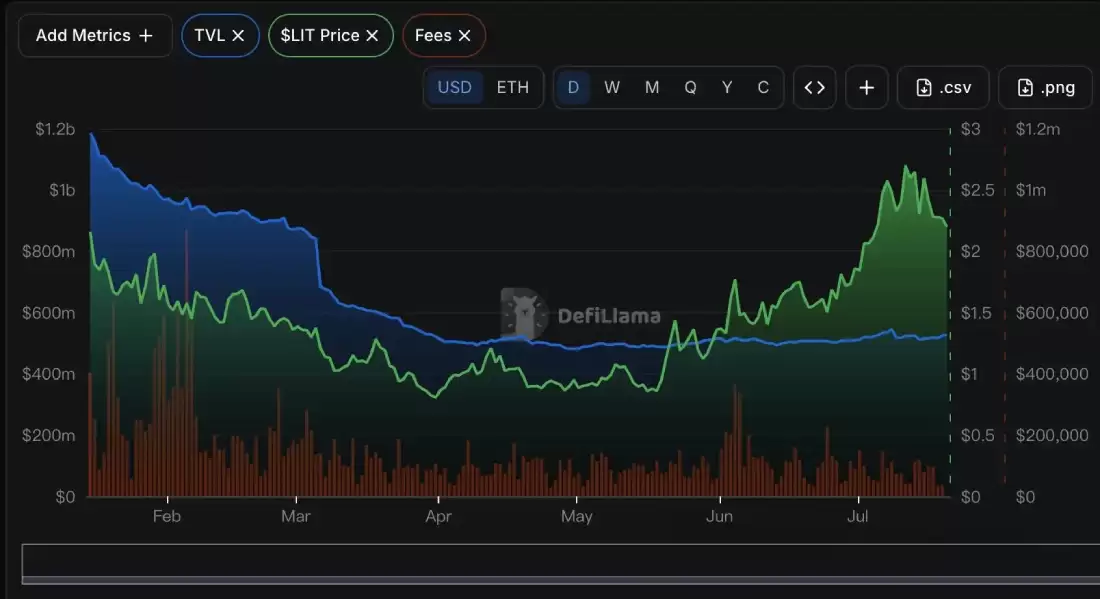The height and width of the screenshot is (599, 1100).
Task: Click the $800m TVL axis label
Action: tap(48, 251)
